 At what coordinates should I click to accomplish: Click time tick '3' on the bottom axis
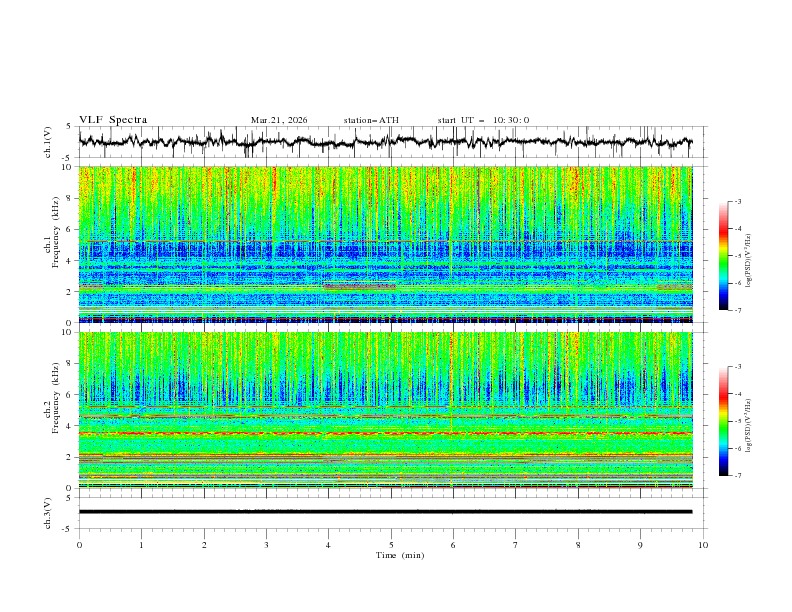pos(267,545)
